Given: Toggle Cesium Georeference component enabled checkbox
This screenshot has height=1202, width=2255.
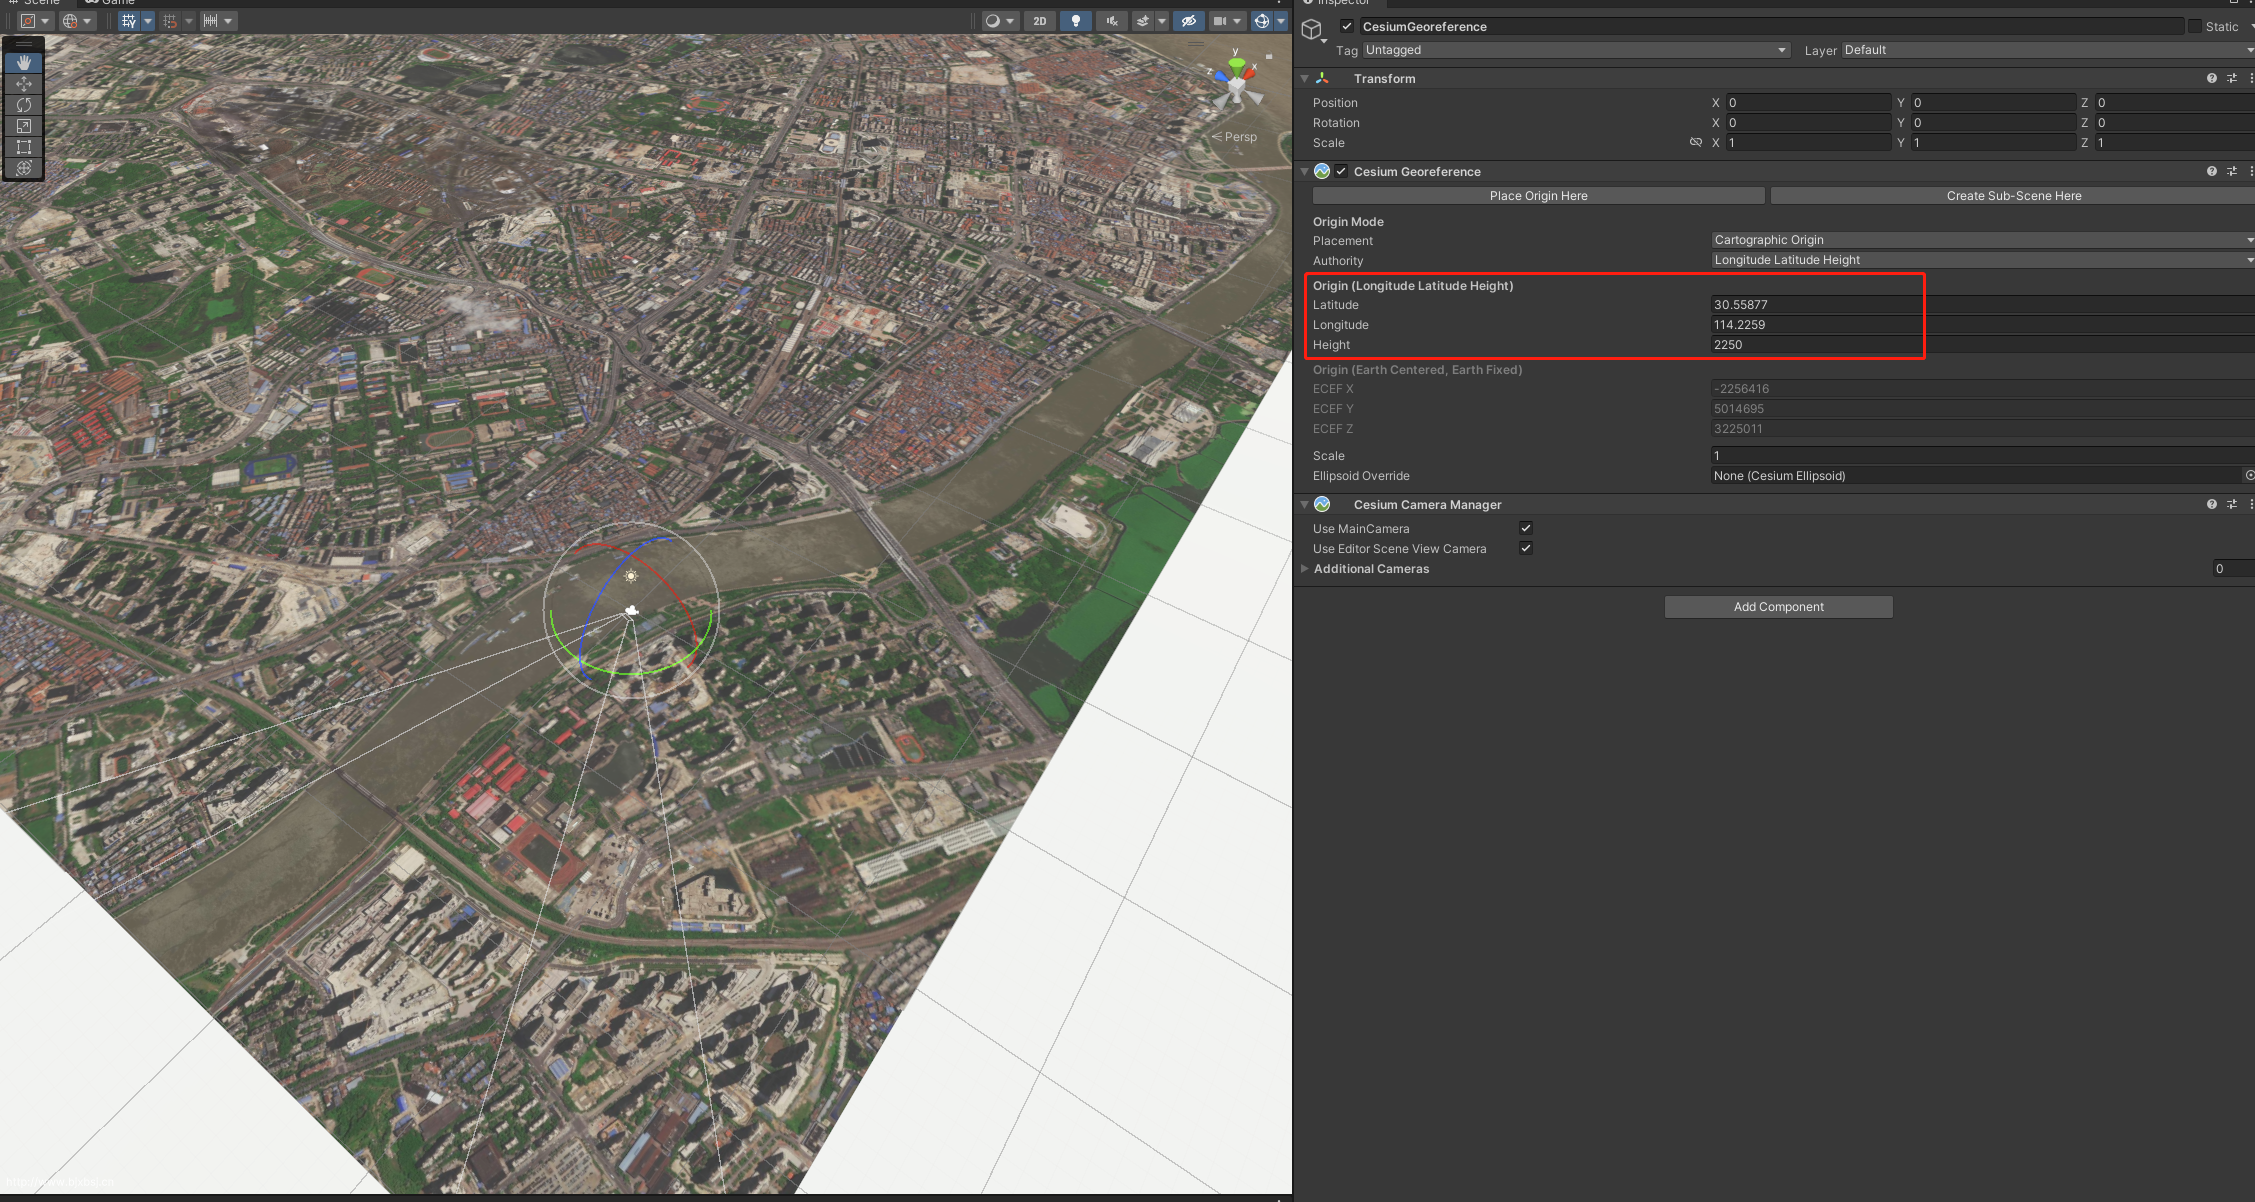Looking at the screenshot, I should 1341,172.
